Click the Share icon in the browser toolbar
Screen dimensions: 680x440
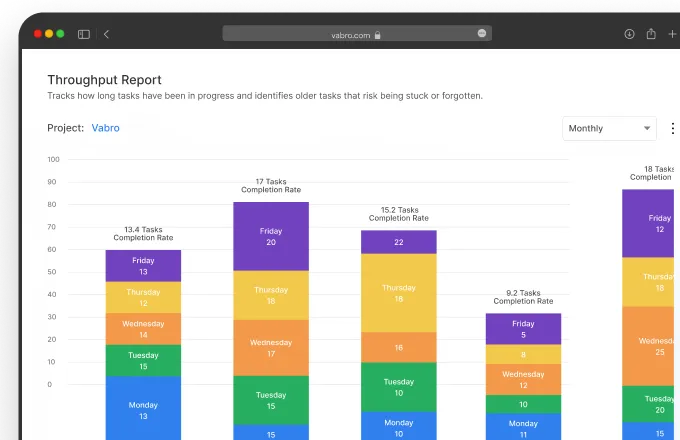coord(651,34)
